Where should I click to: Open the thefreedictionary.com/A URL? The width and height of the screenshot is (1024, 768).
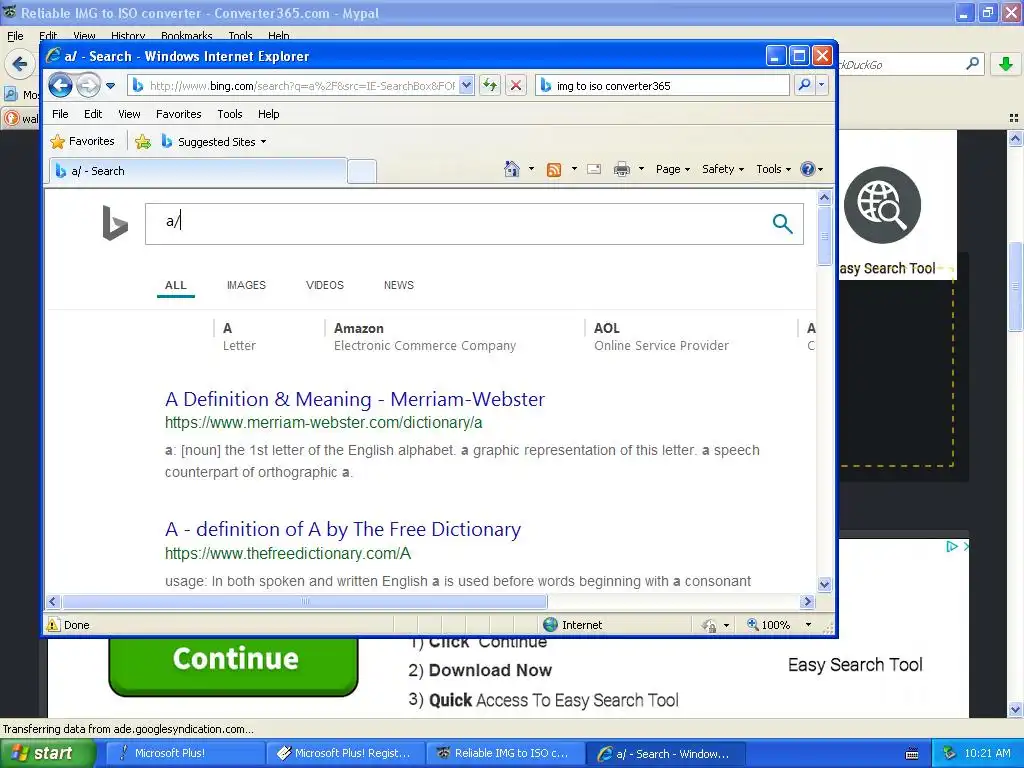(288, 554)
